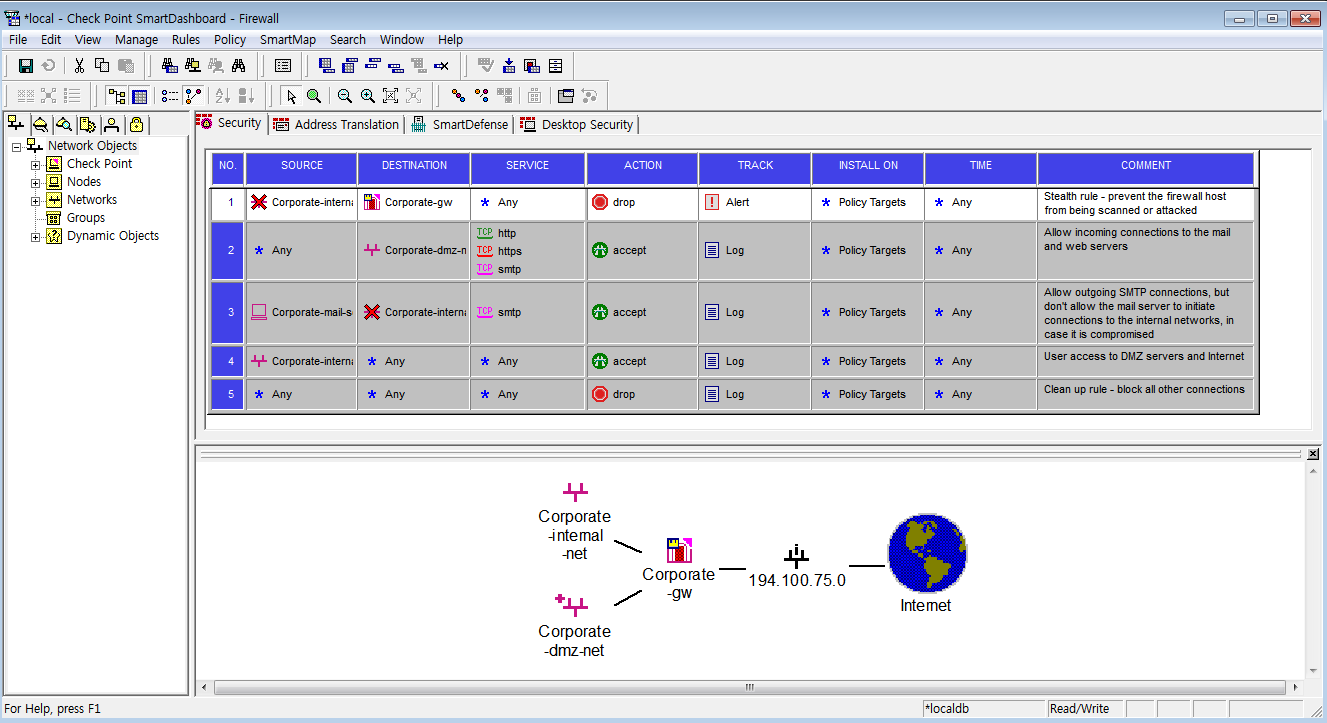Click the DESTINATION column header

pos(414,166)
